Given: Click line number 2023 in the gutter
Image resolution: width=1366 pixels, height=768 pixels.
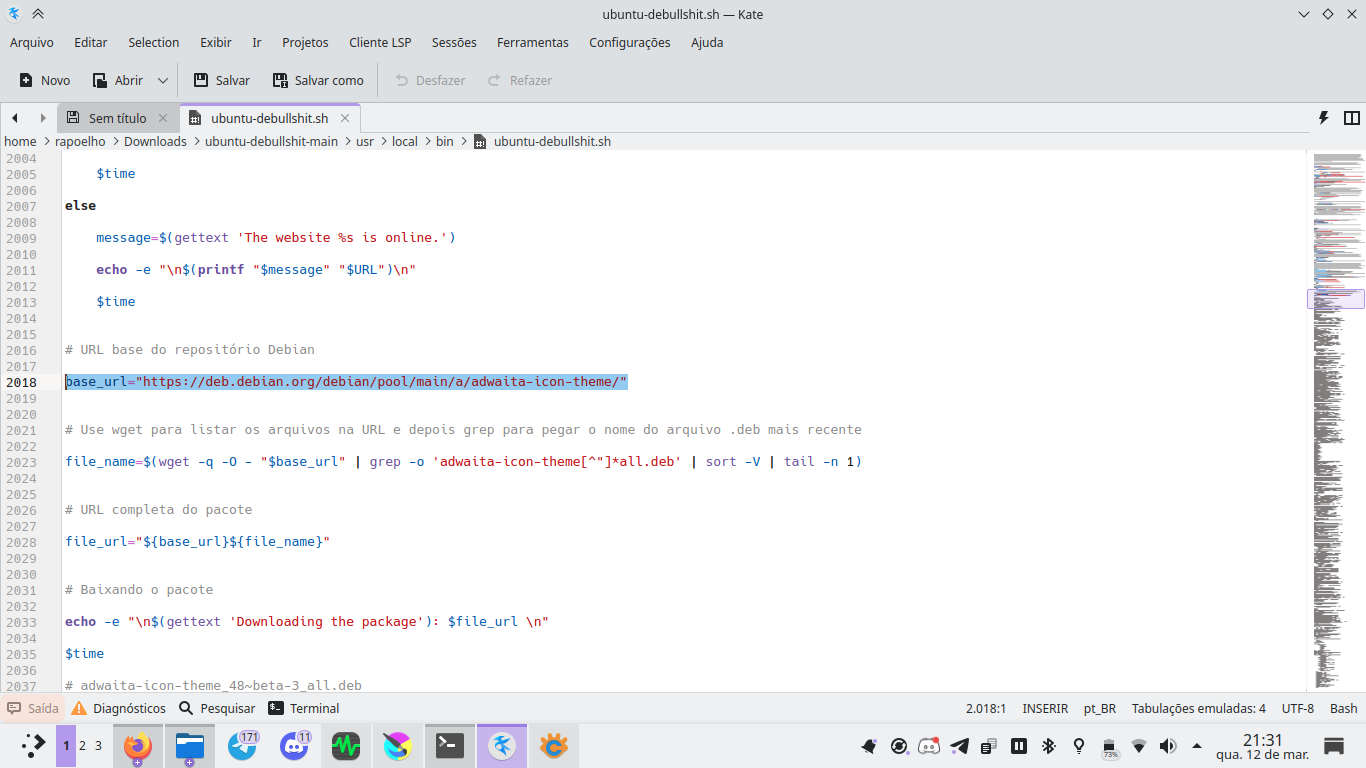Looking at the screenshot, I should point(21,462).
